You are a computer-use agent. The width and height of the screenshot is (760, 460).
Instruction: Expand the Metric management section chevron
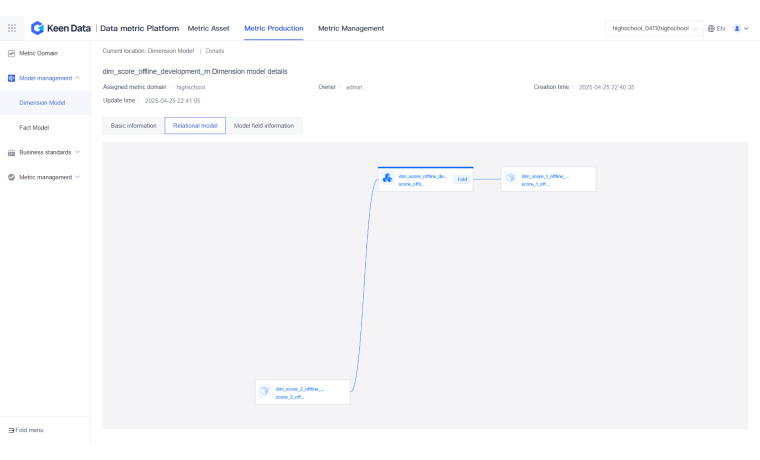[x=78, y=177]
